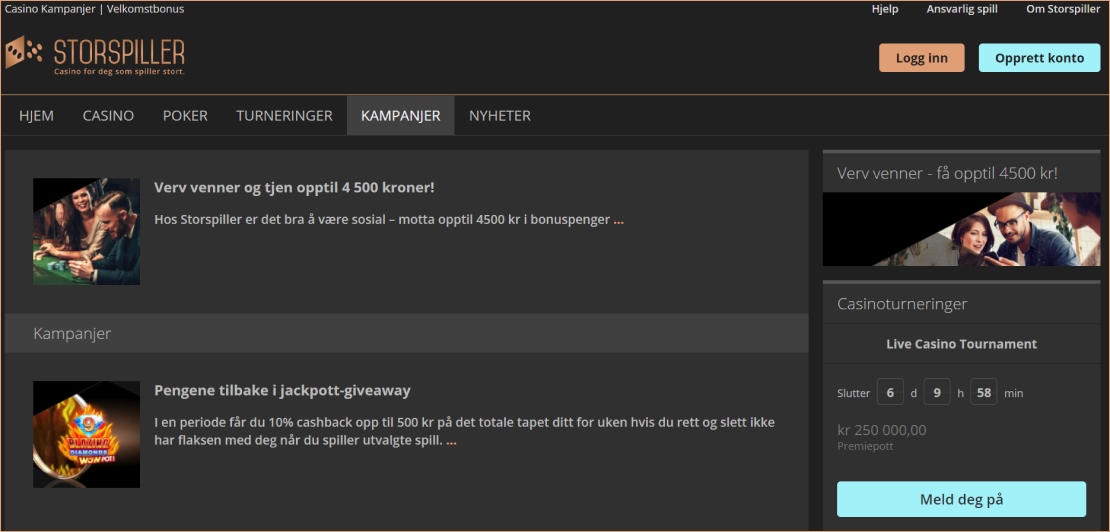1110x532 pixels.
Task: Switch to the TURNERINGER tab
Action: [x=285, y=115]
